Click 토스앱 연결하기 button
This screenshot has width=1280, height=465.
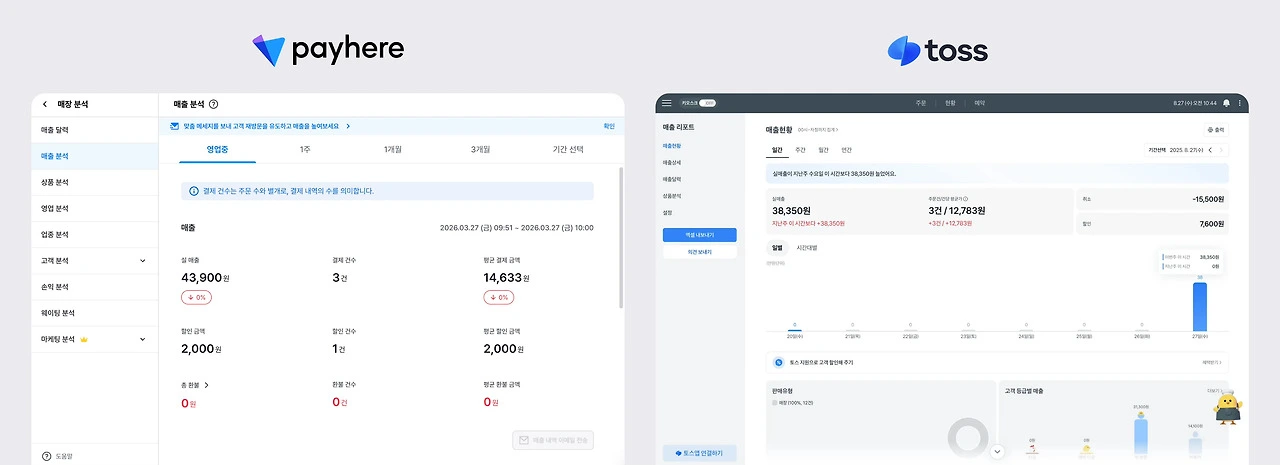699,453
